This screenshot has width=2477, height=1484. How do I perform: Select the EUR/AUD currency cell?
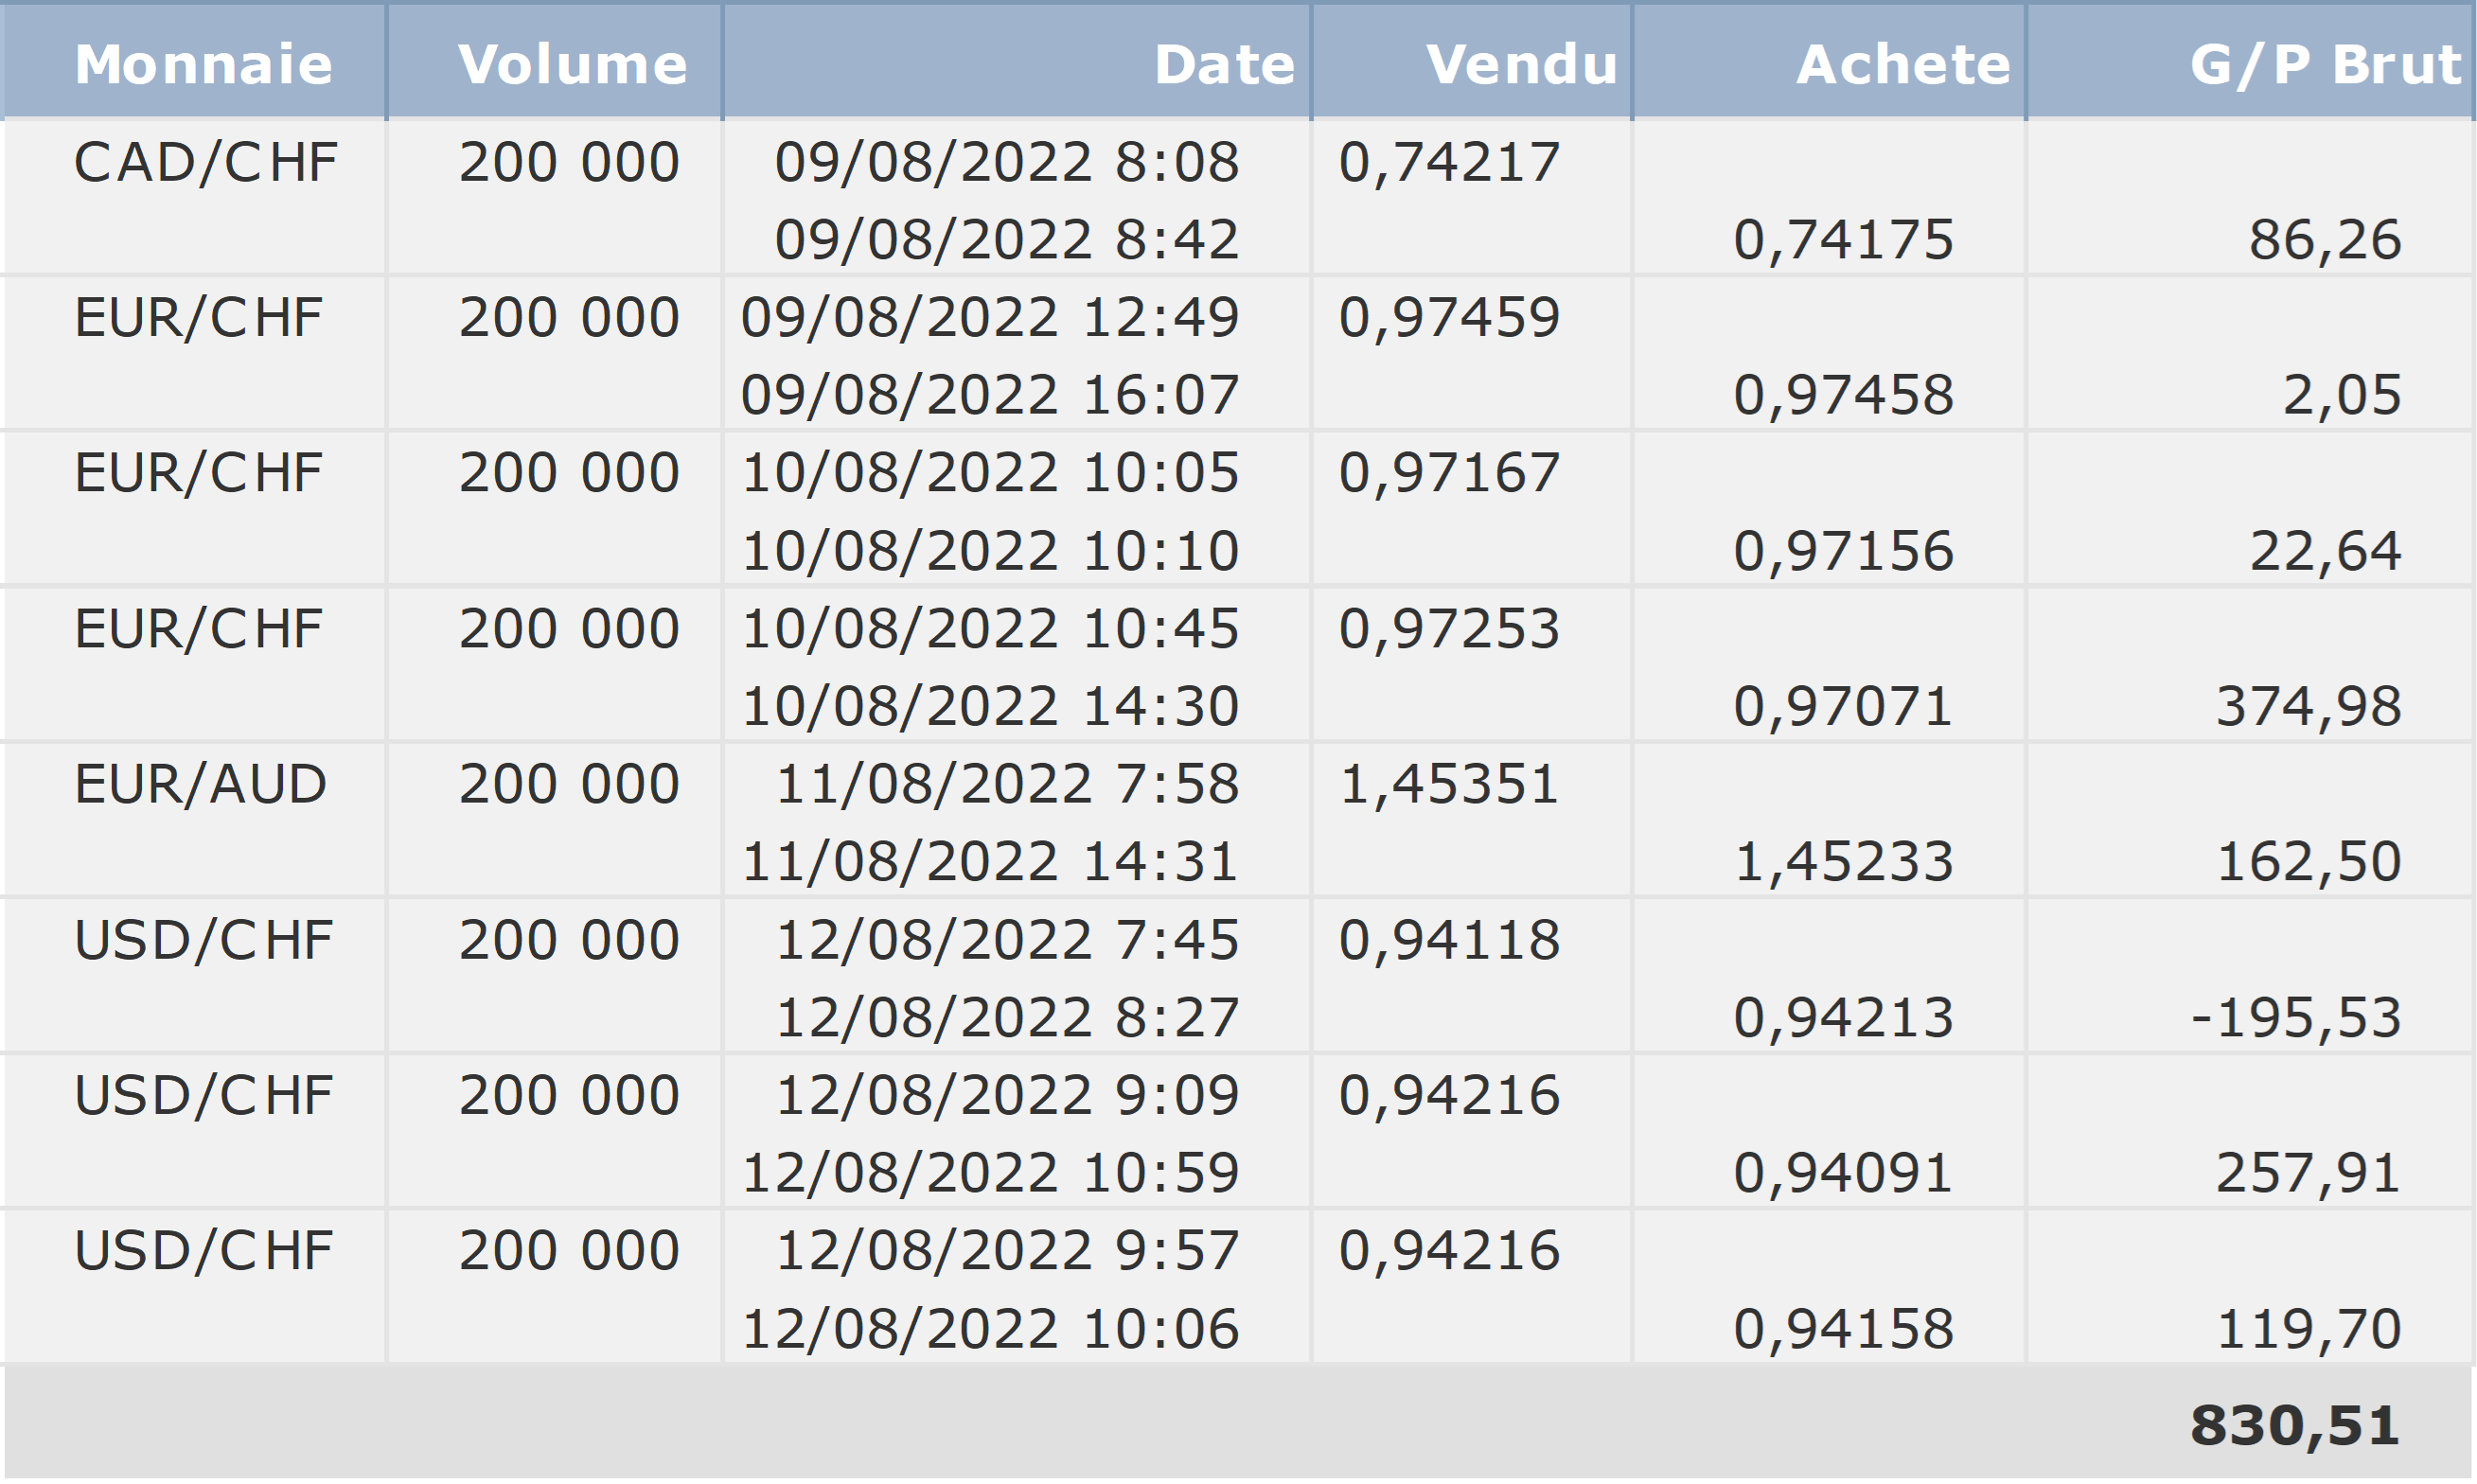coord(200,784)
